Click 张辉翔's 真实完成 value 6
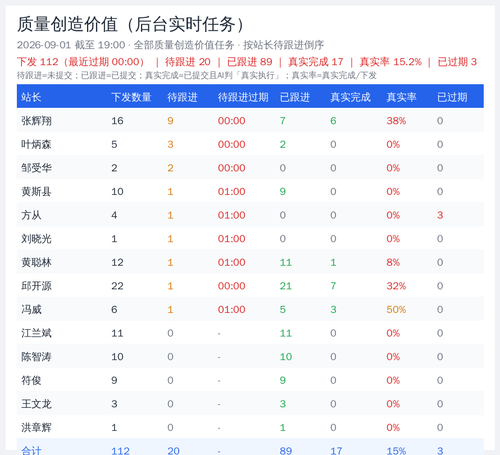500x455 pixels. pos(333,121)
